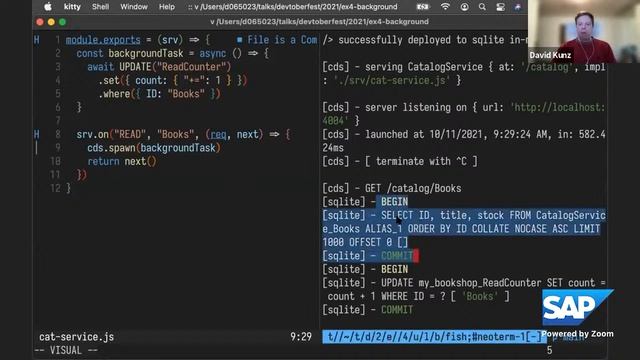Image resolution: width=640 pixels, height=360 pixels.
Task: Click 'cat-service.js' in the status line
Action: (76, 337)
